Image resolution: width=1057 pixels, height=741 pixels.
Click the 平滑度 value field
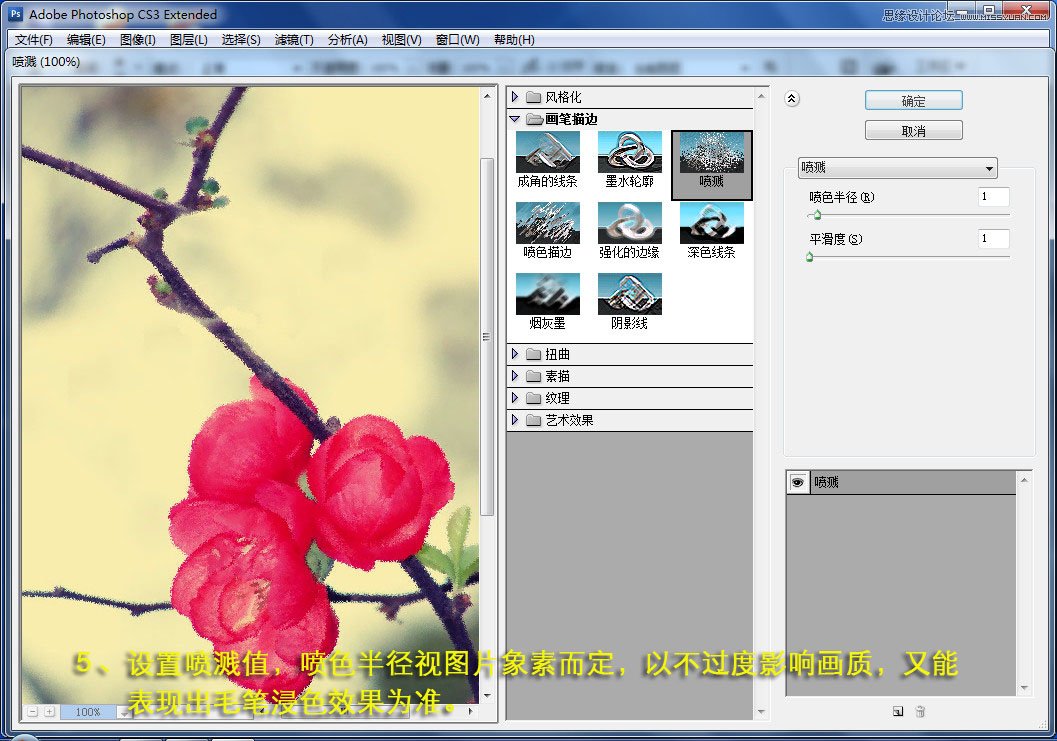994,239
